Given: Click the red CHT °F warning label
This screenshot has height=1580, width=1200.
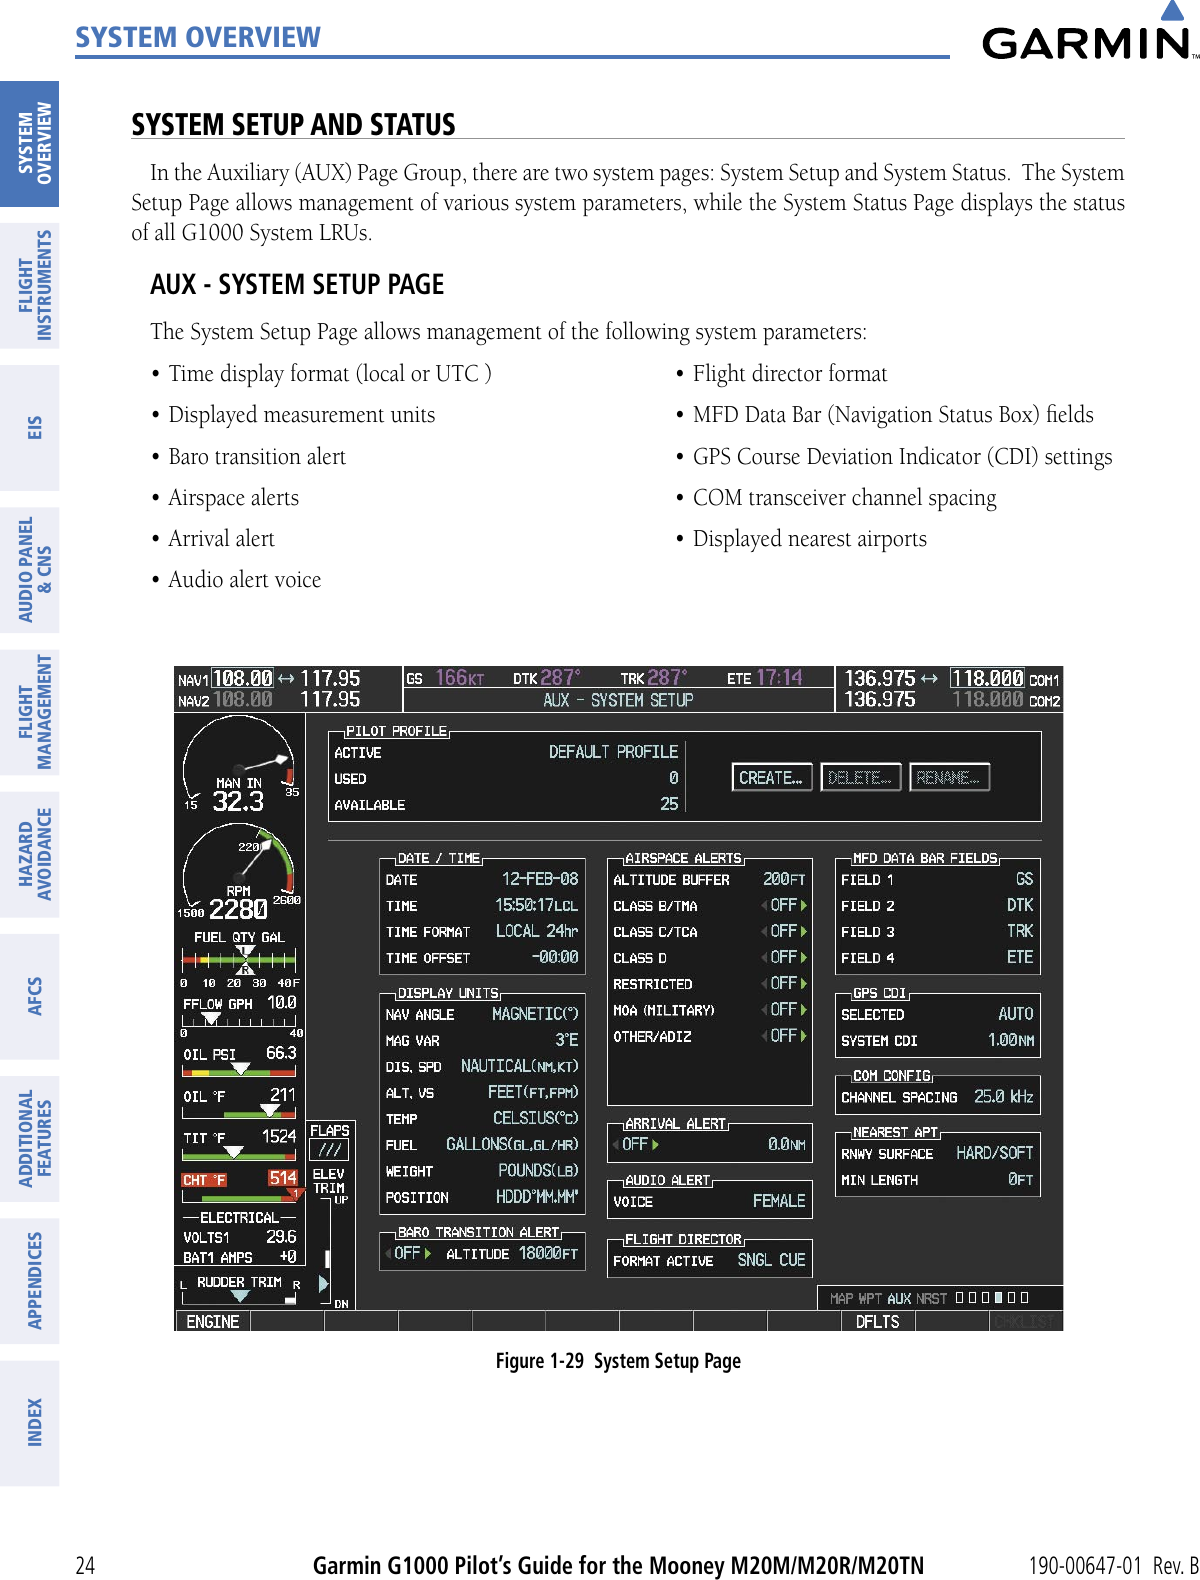Looking at the screenshot, I should pyautogui.click(x=204, y=1180).
